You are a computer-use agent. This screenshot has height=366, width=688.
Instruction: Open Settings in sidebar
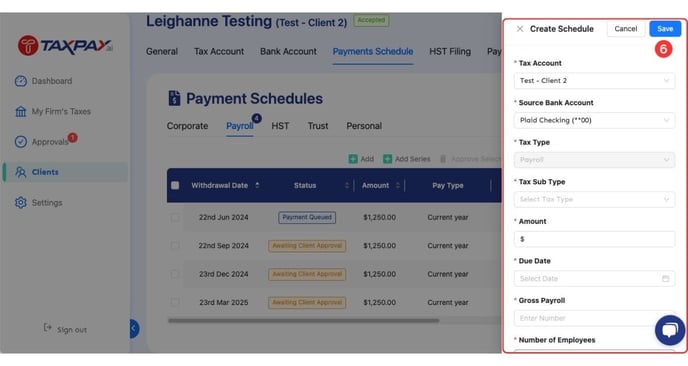[x=47, y=203]
